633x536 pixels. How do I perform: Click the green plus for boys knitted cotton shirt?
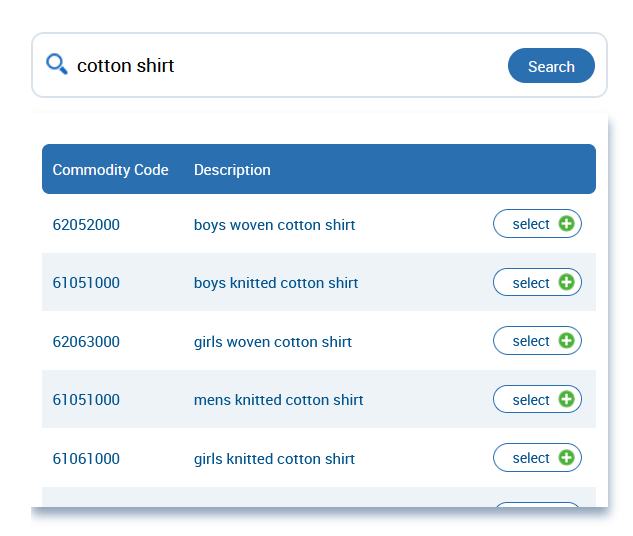point(566,282)
